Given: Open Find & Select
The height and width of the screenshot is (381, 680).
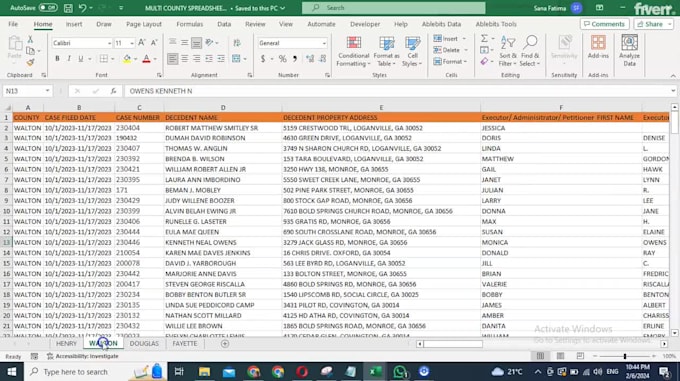Looking at the screenshot, I should click(x=530, y=52).
